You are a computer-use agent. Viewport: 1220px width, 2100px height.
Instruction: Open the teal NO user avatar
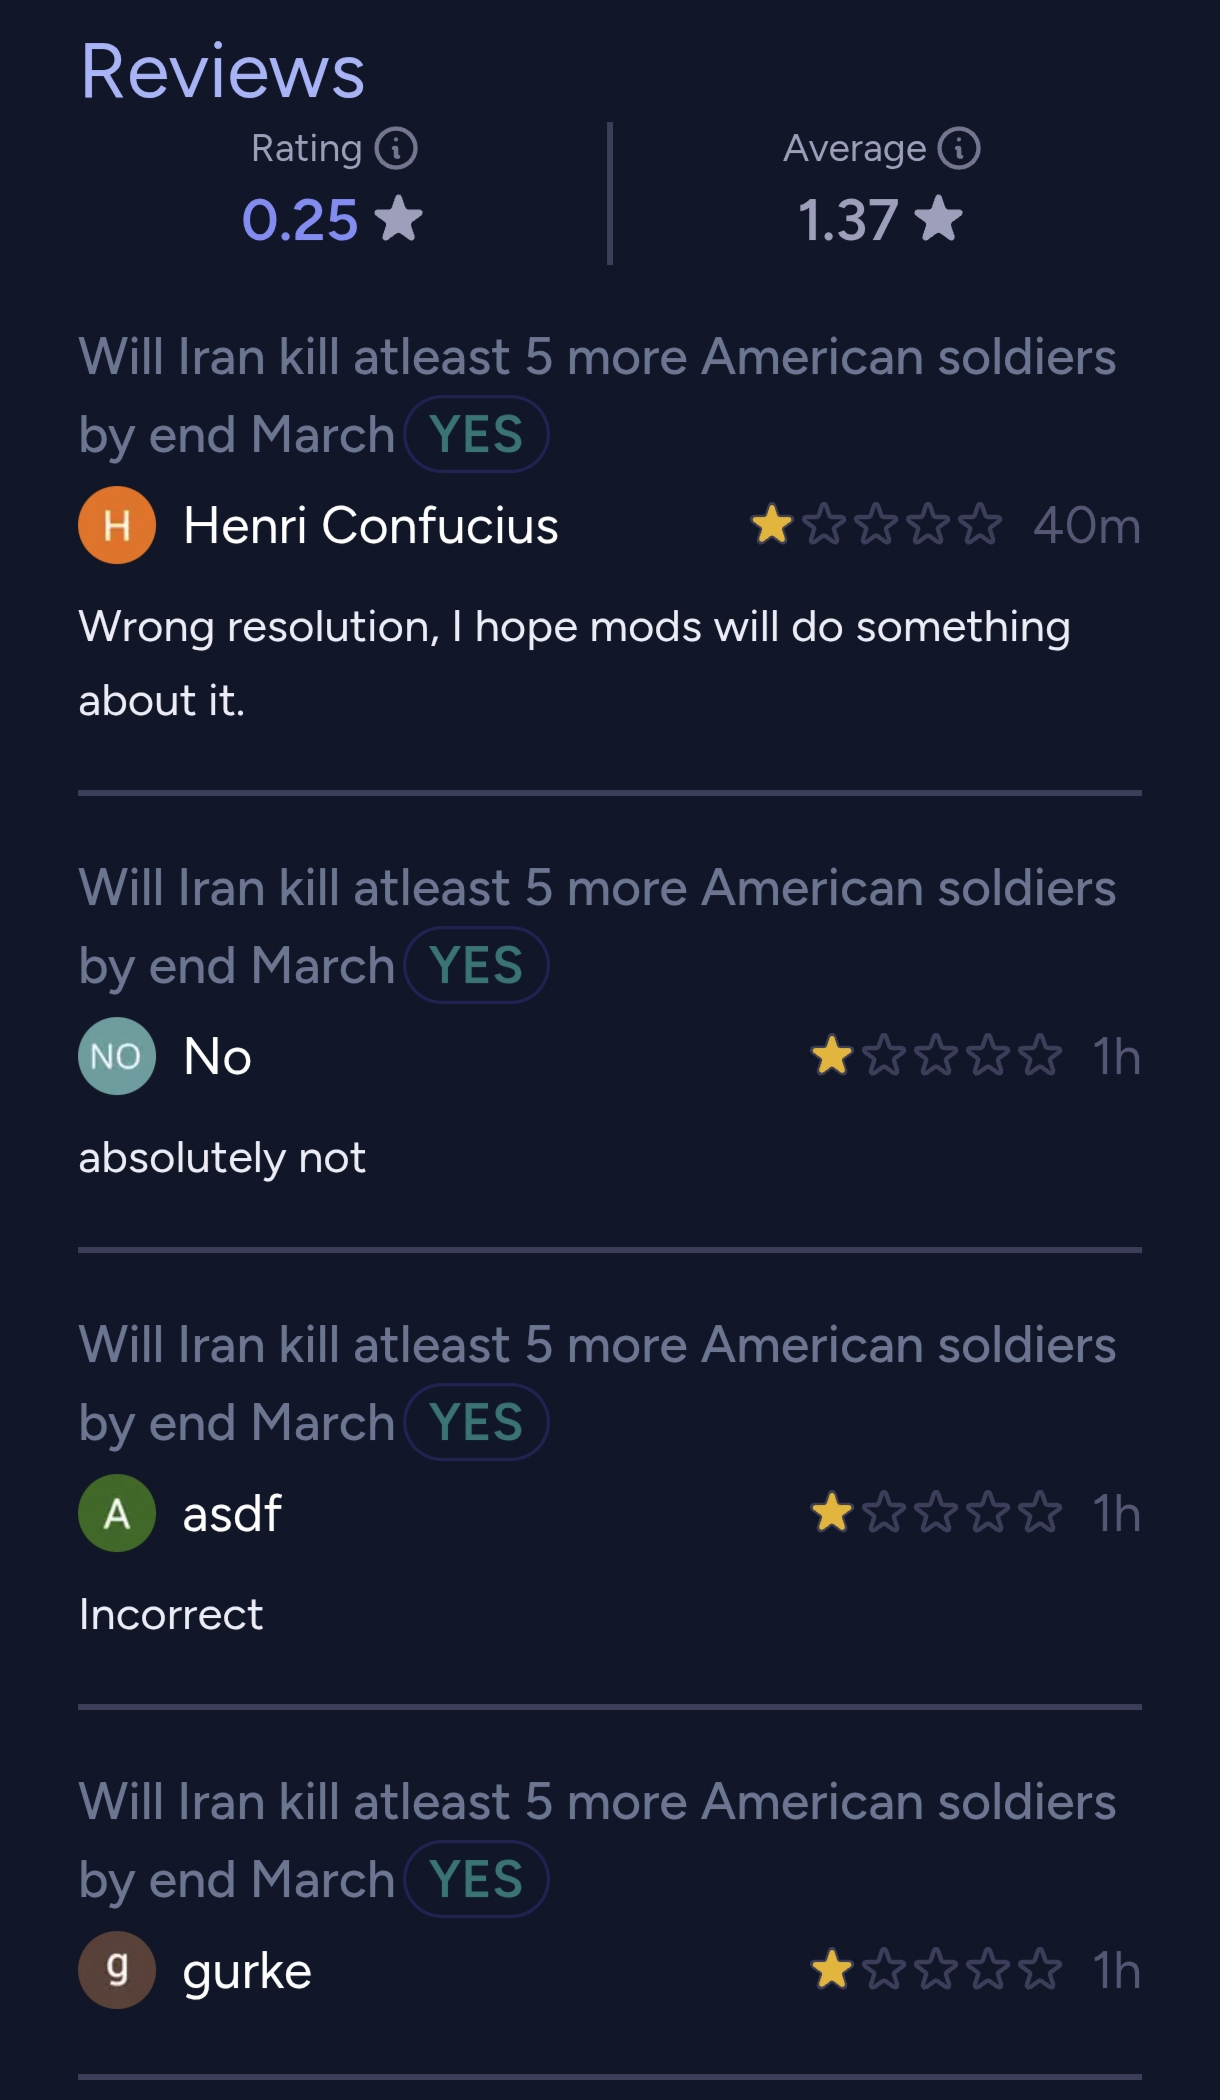tap(117, 1056)
